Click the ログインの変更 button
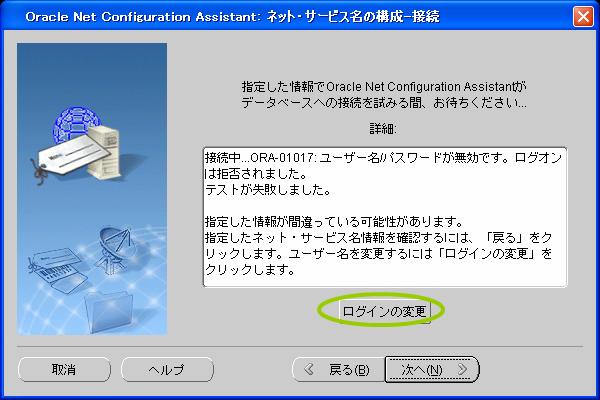The width and height of the screenshot is (600, 400). 384,311
